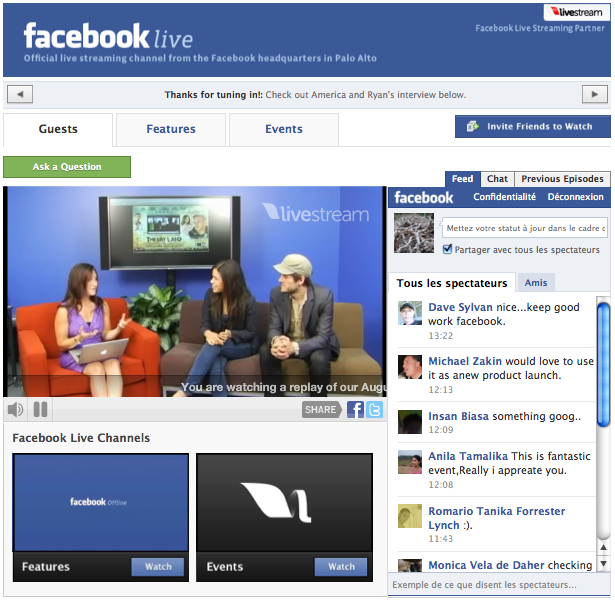This screenshot has width=615, height=601.
Task: Click the facebook logo in feed panel
Action: tap(424, 197)
